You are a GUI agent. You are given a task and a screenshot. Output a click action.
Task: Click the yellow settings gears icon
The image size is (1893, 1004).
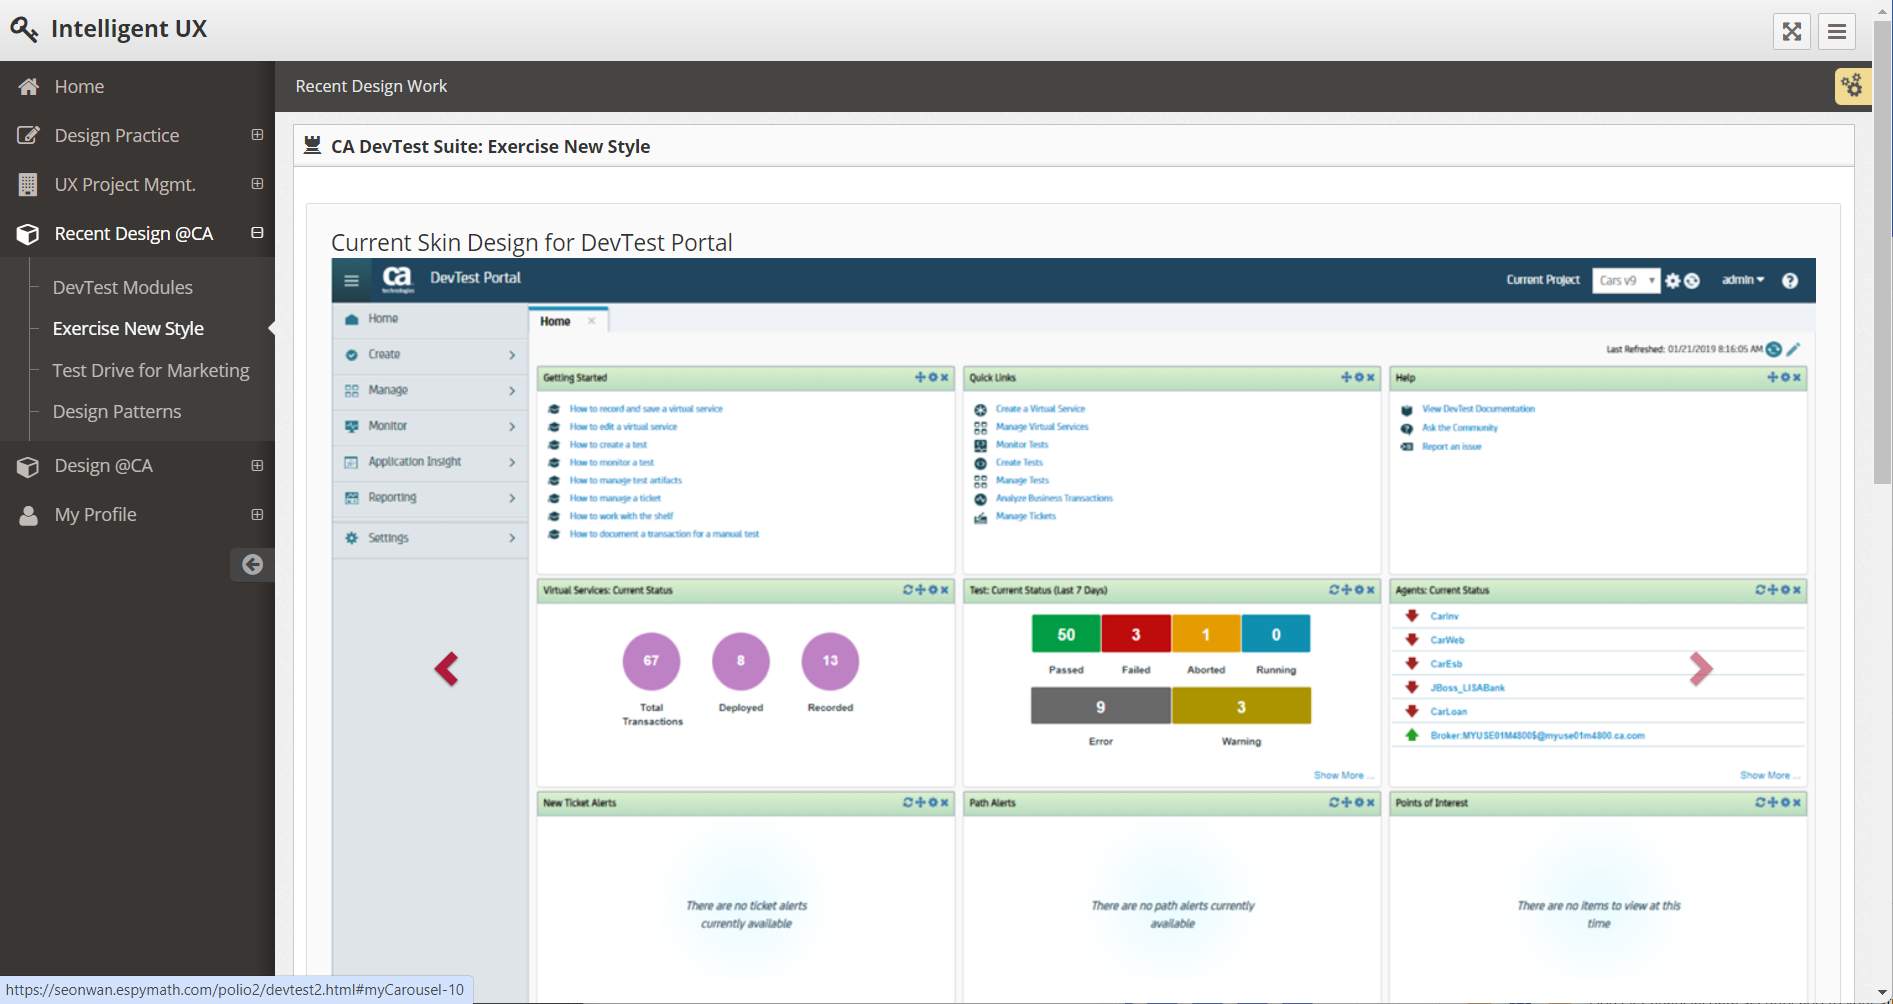pyautogui.click(x=1852, y=86)
